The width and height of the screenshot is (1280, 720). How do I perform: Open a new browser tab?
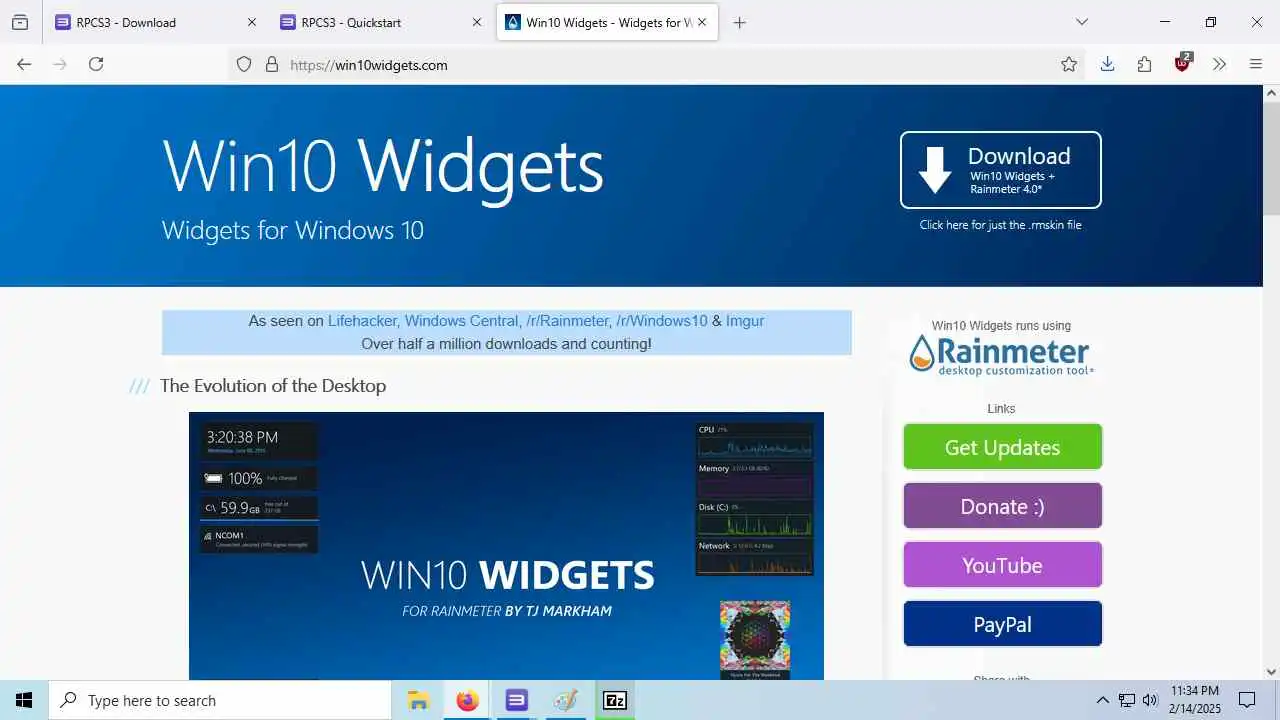(740, 22)
